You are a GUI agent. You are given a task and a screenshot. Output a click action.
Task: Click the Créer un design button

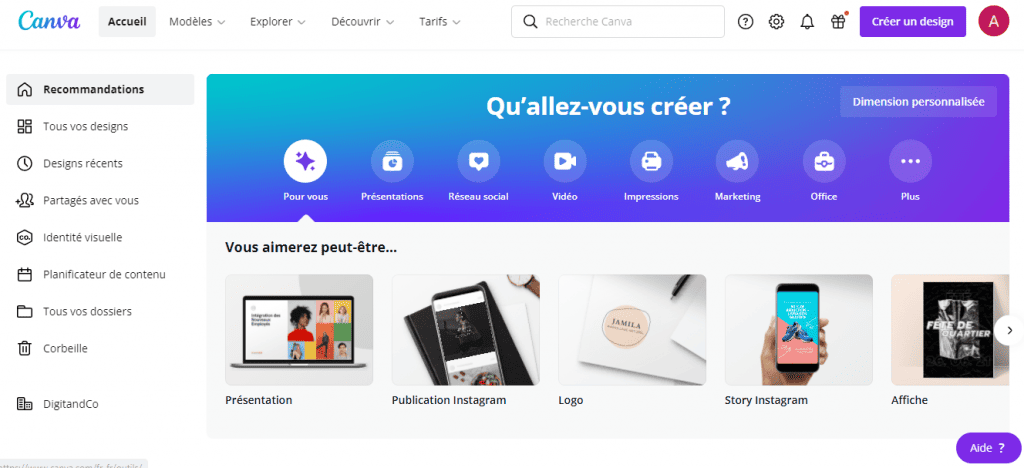[912, 22]
